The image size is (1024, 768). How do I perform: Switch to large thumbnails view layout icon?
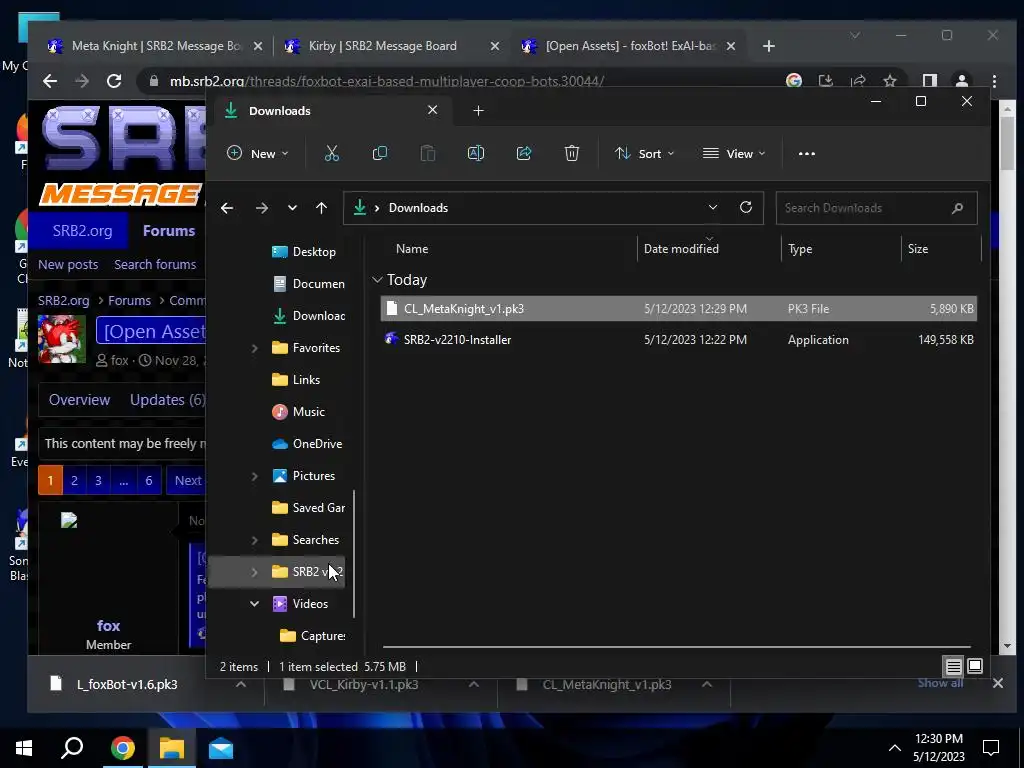(974, 666)
